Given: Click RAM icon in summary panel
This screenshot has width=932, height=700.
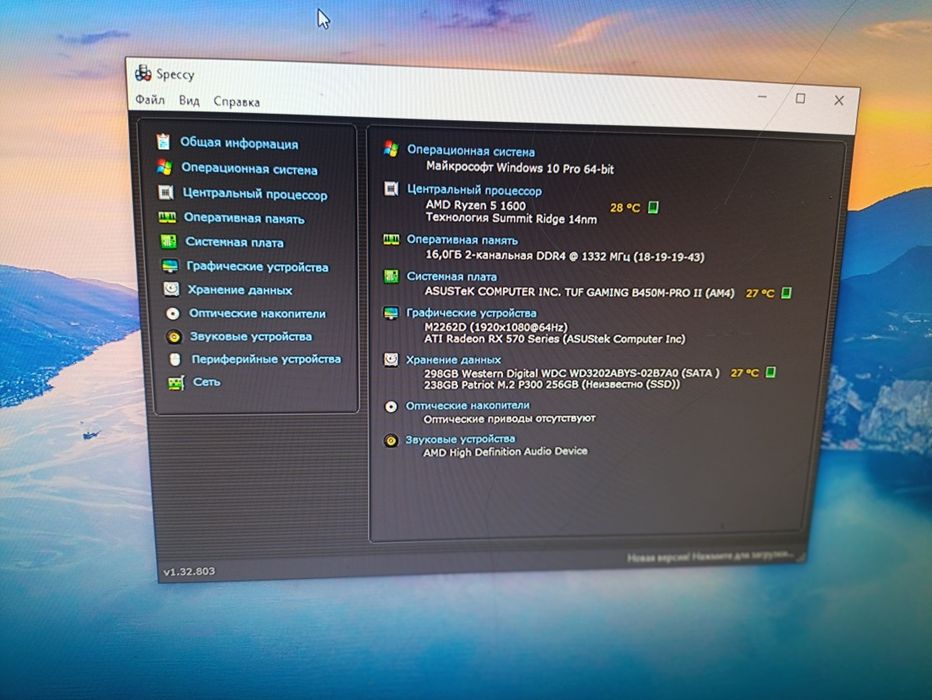Looking at the screenshot, I should [x=391, y=239].
